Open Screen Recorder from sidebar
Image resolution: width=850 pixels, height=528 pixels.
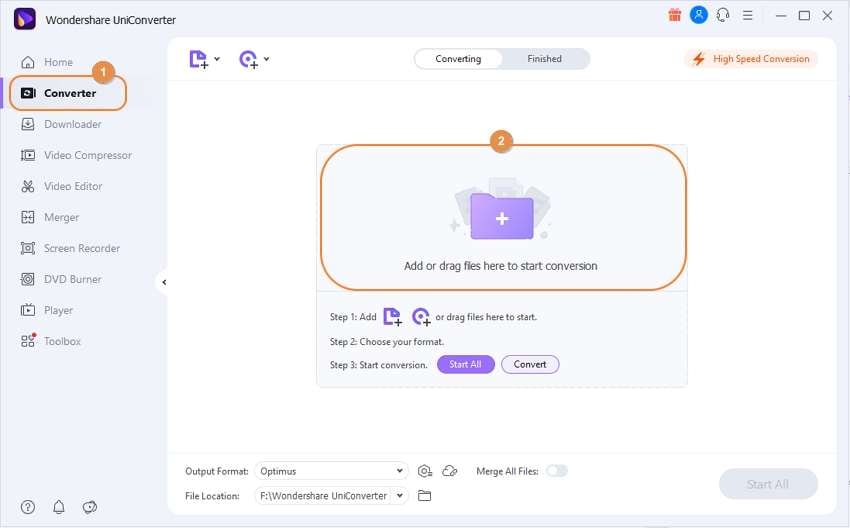click(x=70, y=248)
